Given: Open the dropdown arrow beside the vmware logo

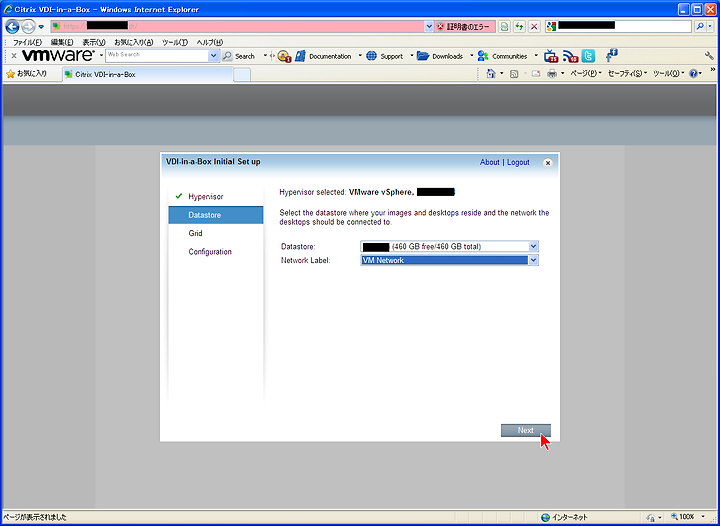Looking at the screenshot, I should tap(101, 56).
